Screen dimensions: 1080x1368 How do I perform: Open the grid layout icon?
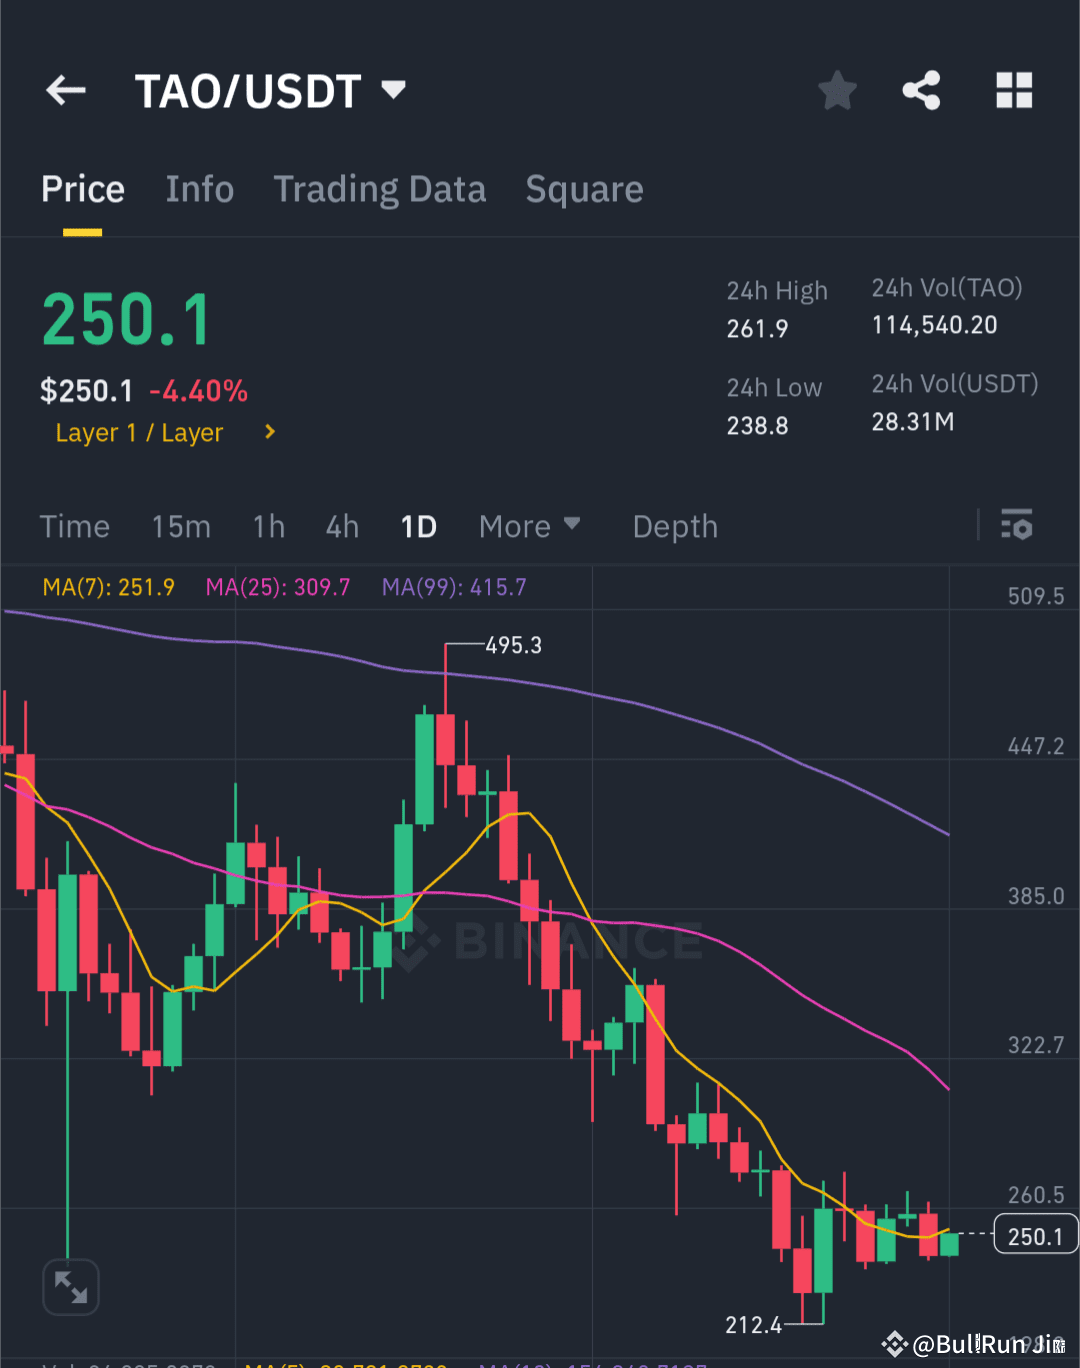pyautogui.click(x=1014, y=91)
